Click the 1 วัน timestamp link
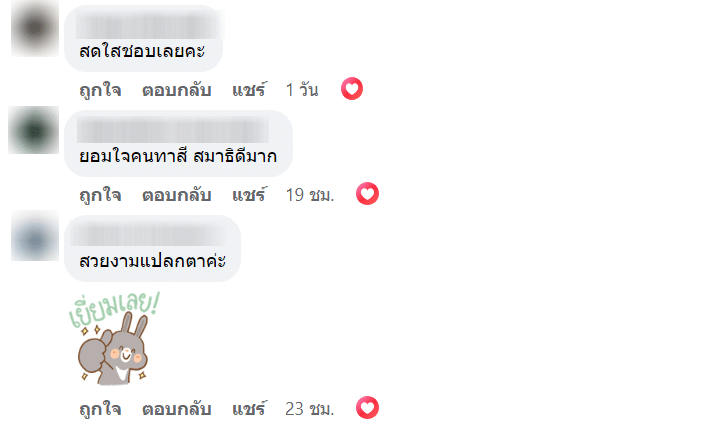 (302, 90)
